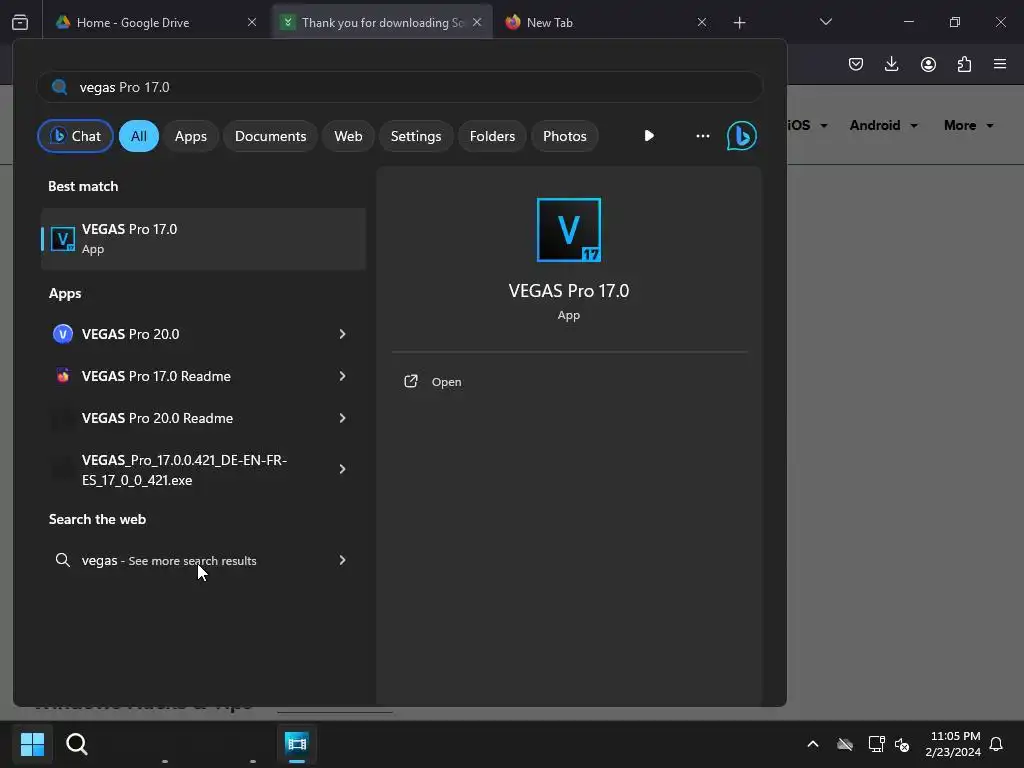Switch to Documents filter
1024x768 pixels.
270,136
